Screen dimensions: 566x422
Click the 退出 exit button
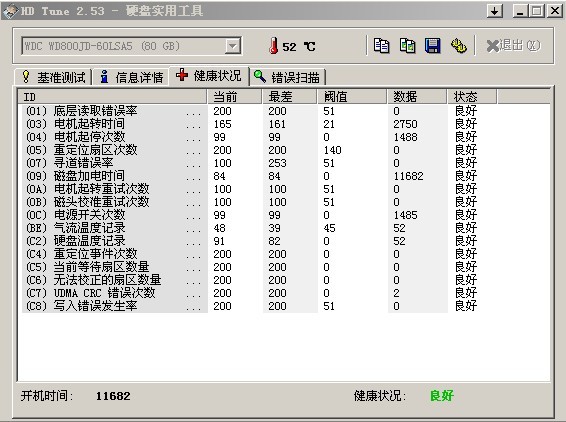513,46
